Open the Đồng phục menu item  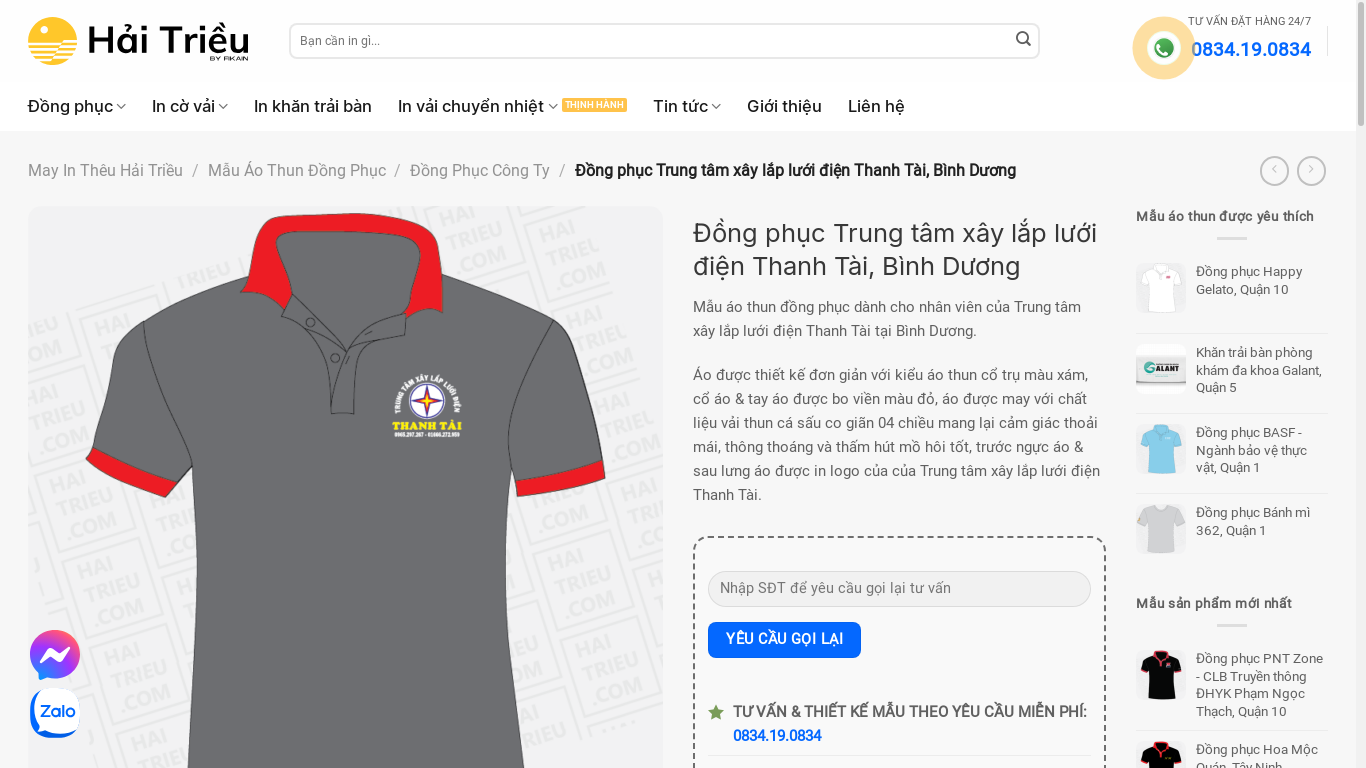[x=70, y=106]
